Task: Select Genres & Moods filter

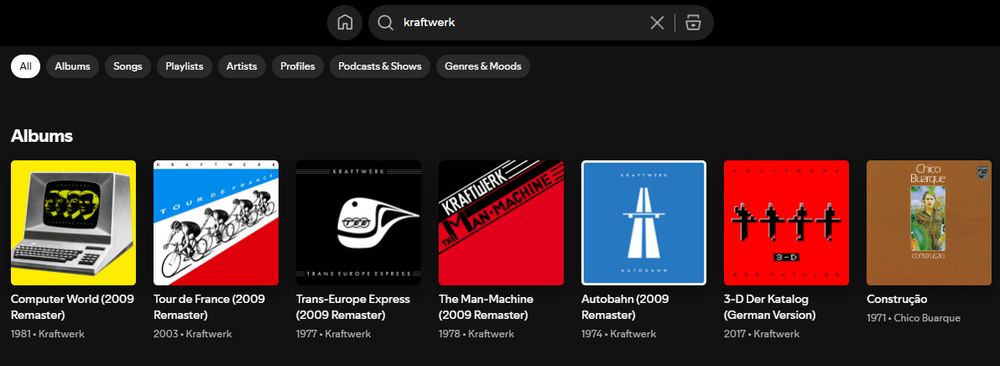Action: 483,66
